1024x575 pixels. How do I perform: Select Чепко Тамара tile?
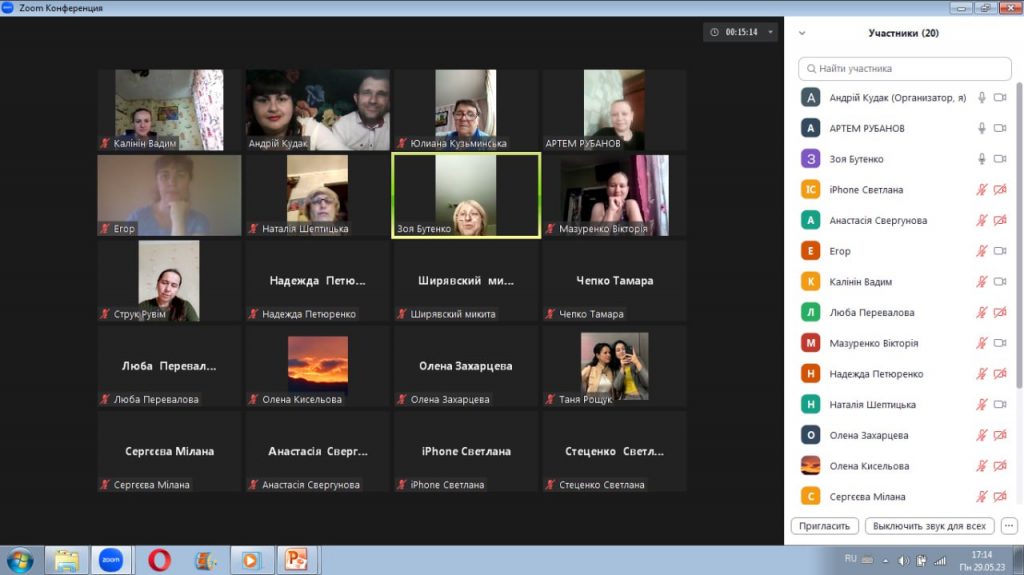coord(615,281)
